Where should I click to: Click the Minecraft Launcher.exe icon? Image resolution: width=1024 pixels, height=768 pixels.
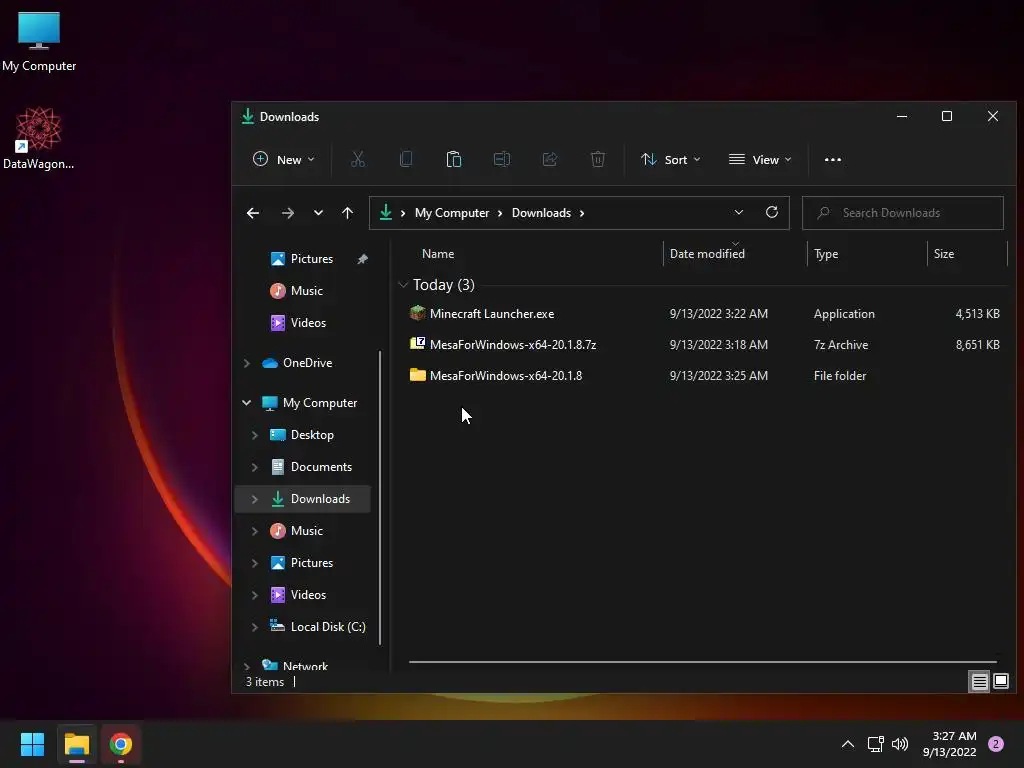click(417, 313)
